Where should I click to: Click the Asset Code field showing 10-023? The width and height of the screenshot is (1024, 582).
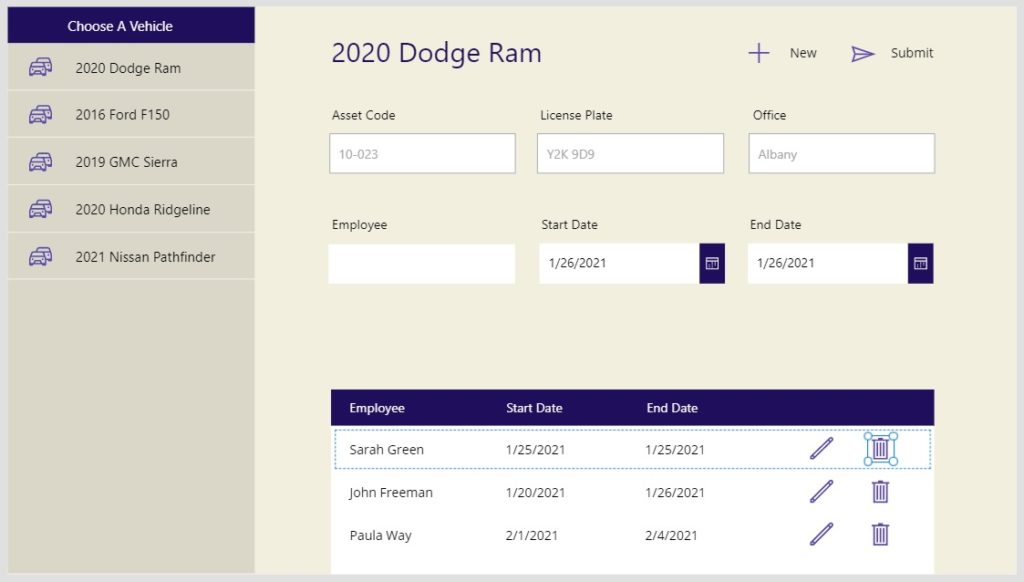tap(423, 154)
